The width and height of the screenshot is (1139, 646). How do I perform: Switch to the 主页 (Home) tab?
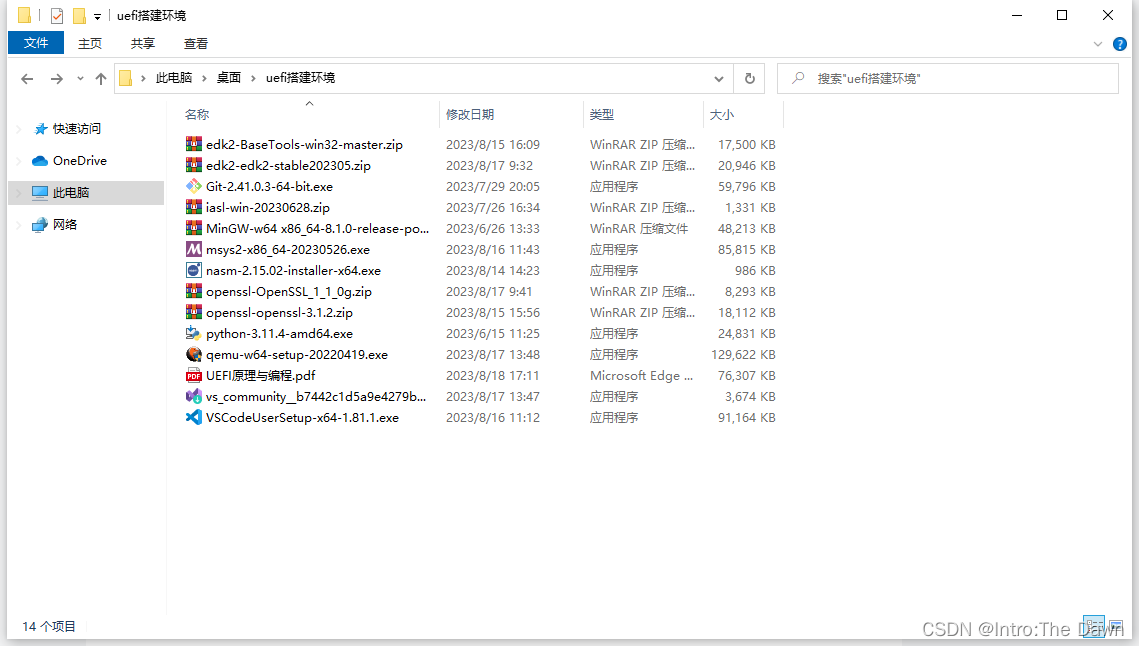(x=90, y=44)
